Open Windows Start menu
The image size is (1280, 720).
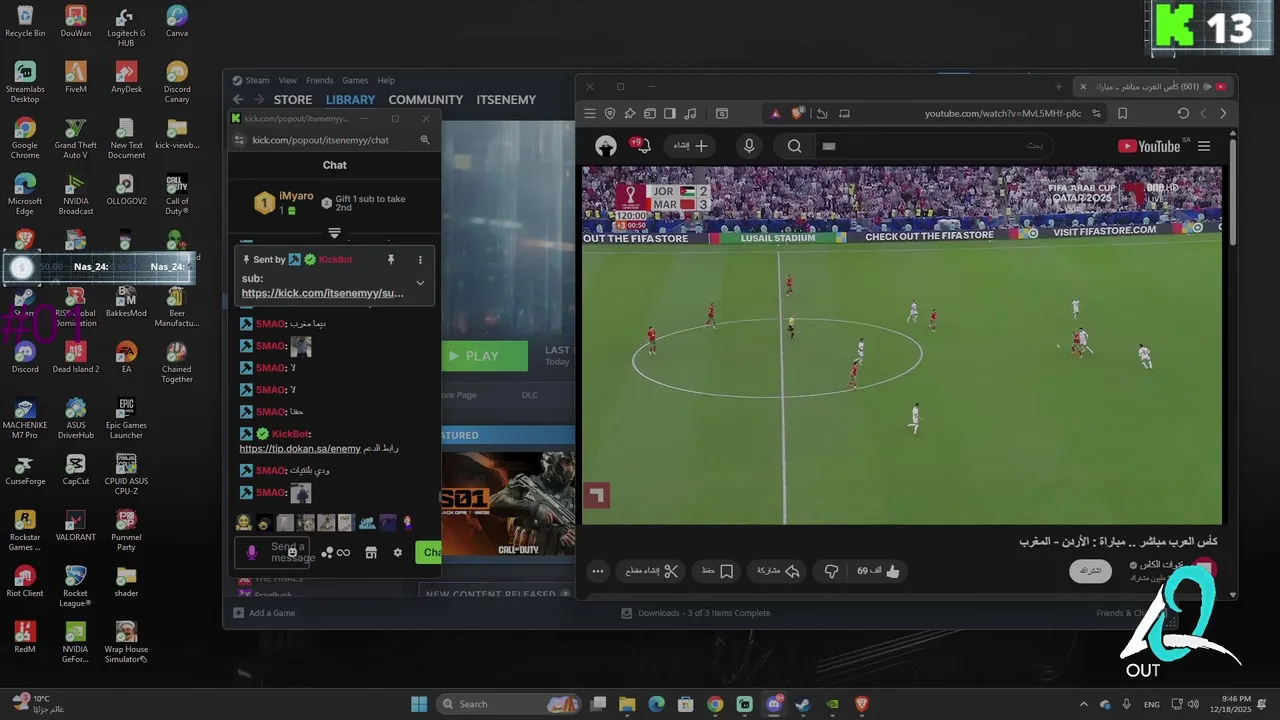419,704
